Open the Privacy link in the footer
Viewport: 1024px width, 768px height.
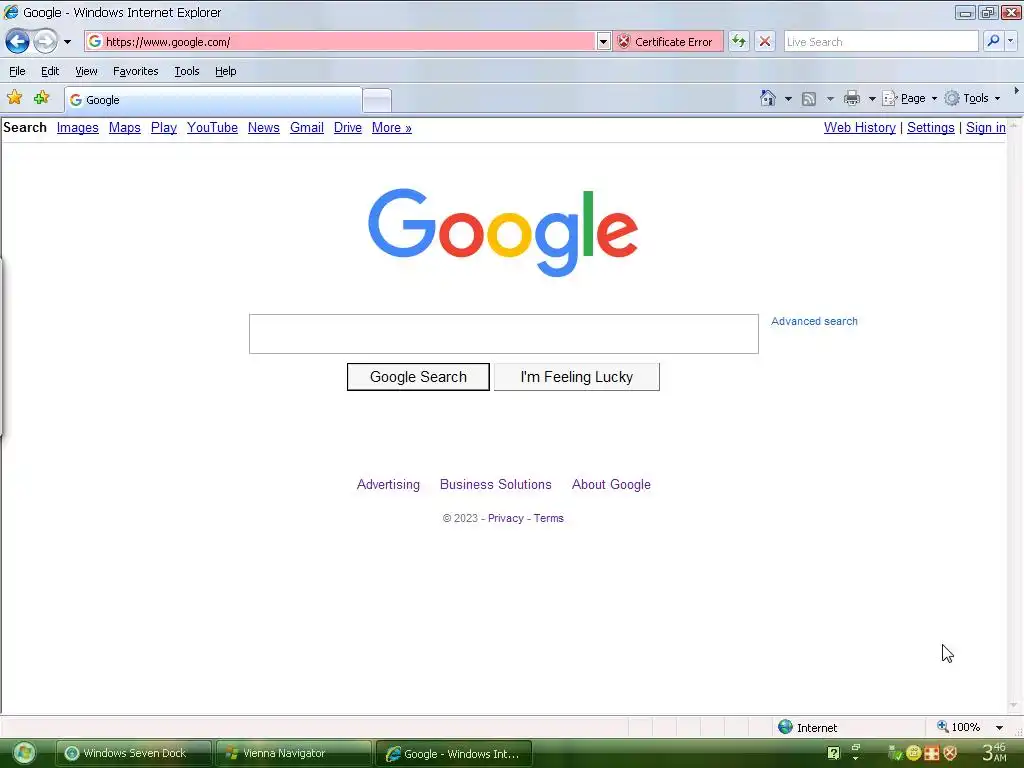pyautogui.click(x=505, y=519)
